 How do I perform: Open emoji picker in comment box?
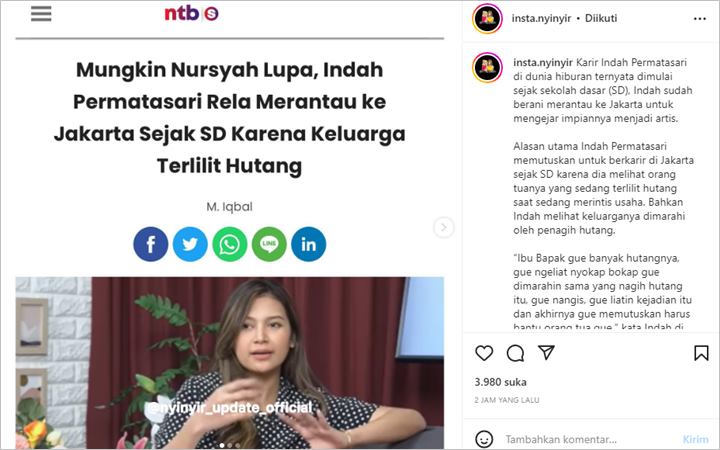[484, 439]
